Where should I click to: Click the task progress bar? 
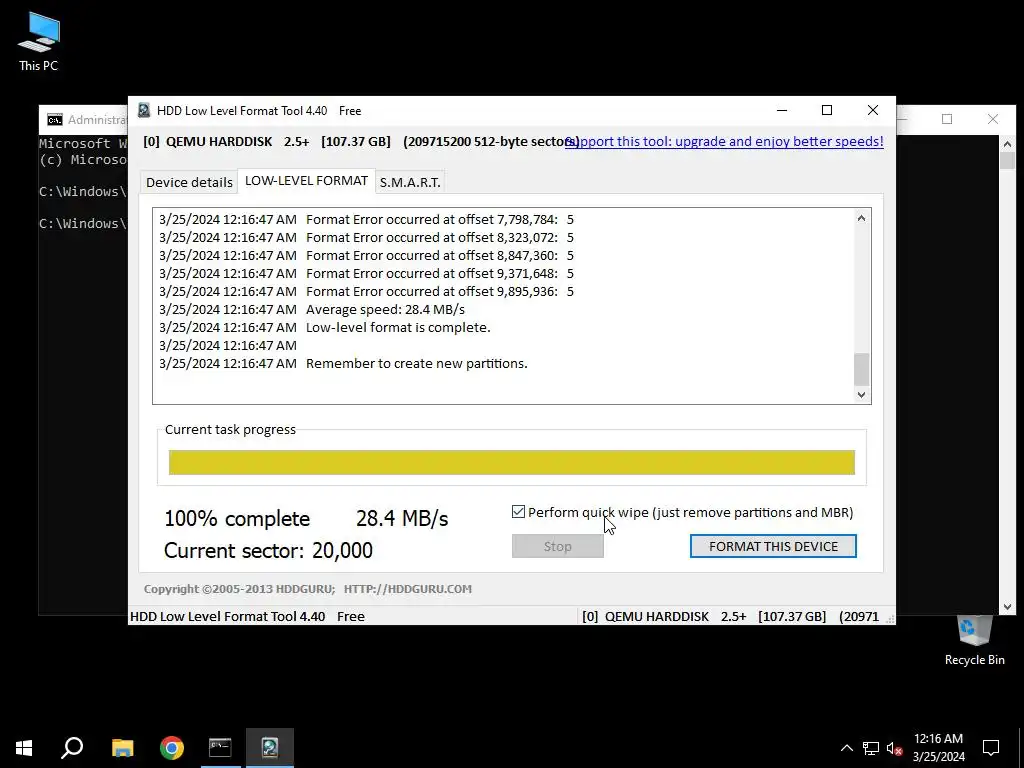511,462
